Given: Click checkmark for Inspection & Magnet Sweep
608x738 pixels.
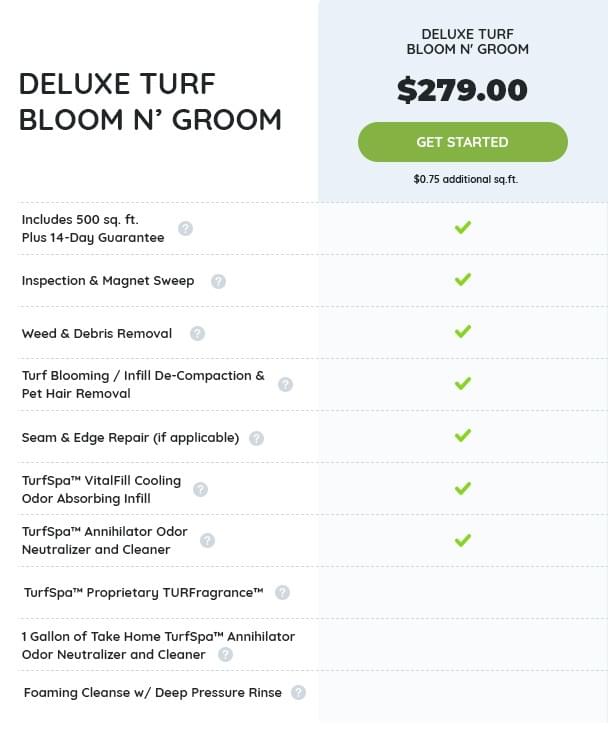Looking at the screenshot, I should click(462, 280).
